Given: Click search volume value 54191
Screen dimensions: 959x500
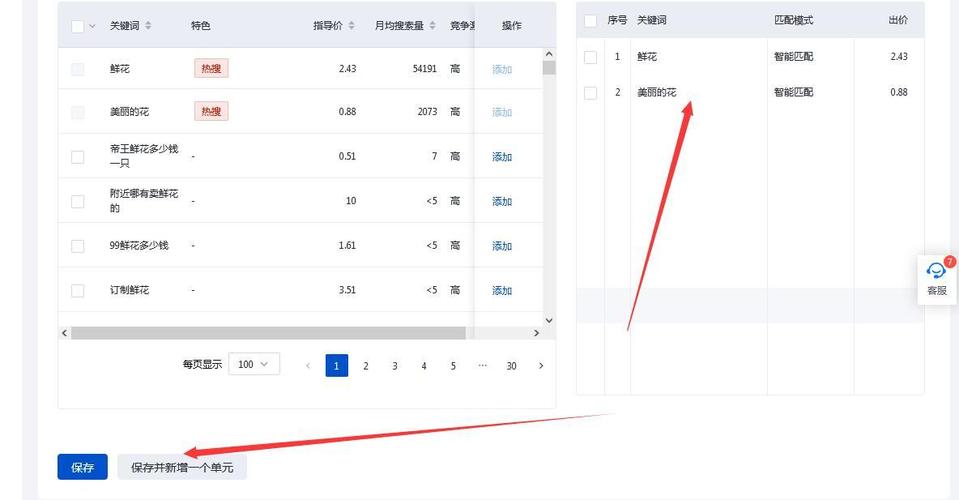Looking at the screenshot, I should [x=424, y=68].
